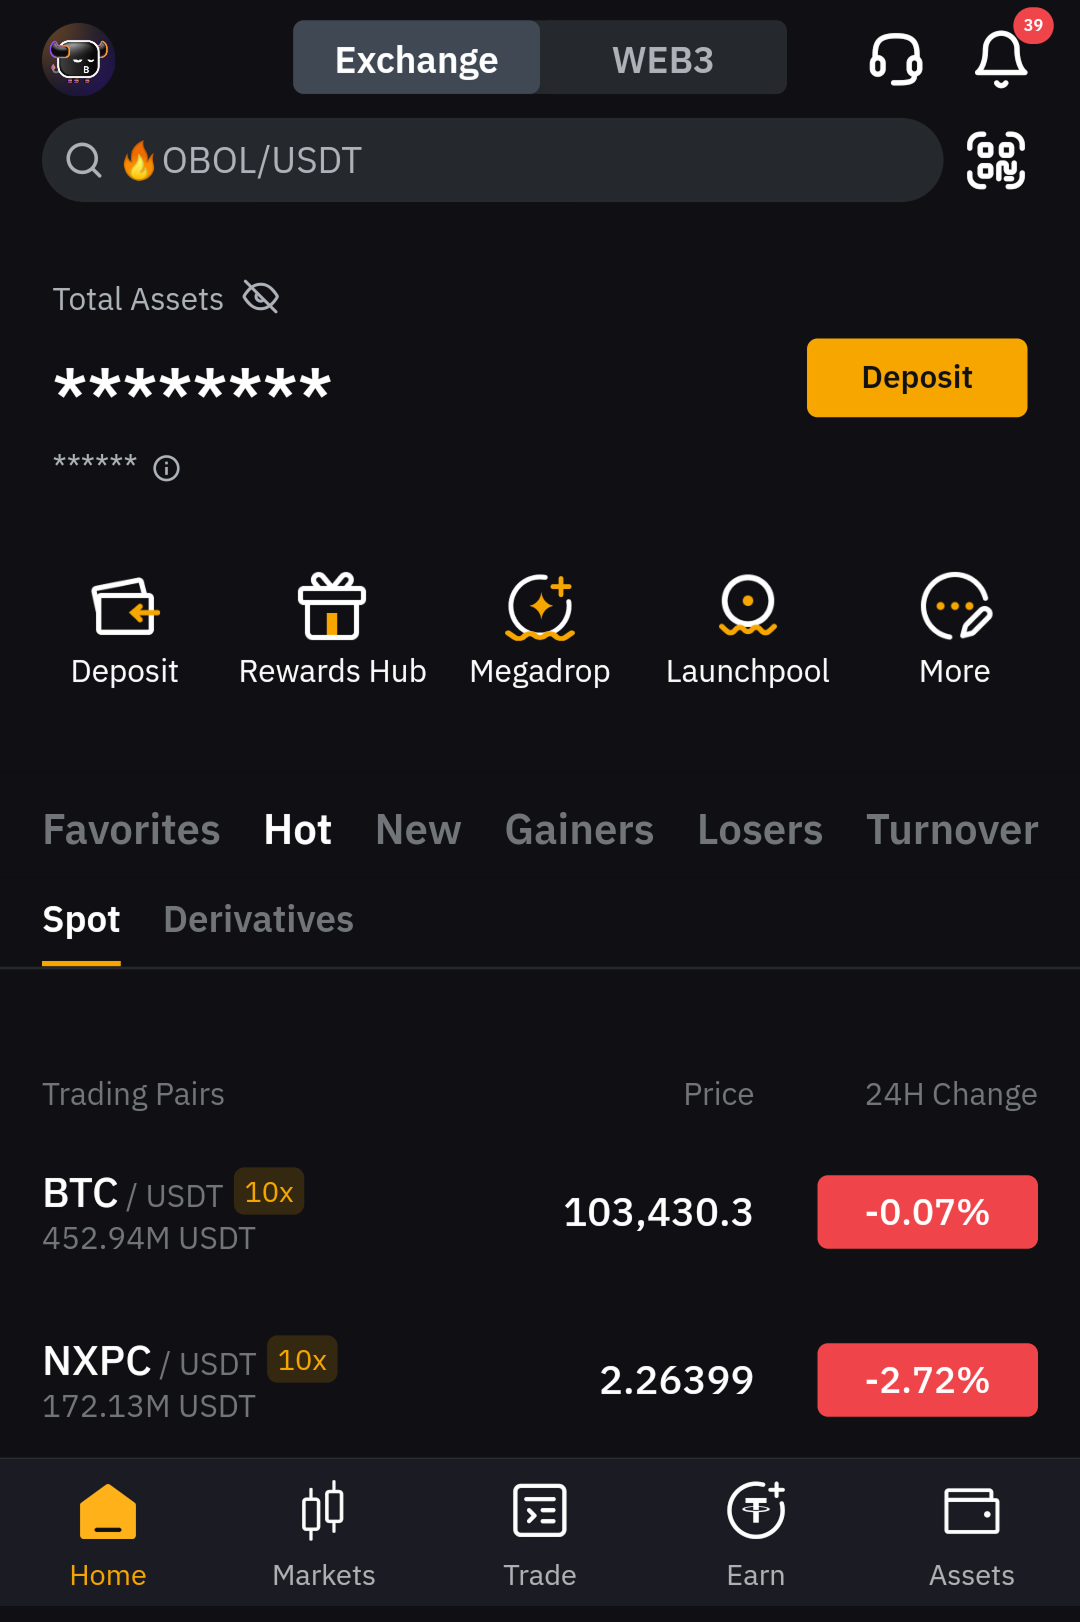1080x1622 pixels.
Task: Open customer support headset icon
Action: pos(895,59)
